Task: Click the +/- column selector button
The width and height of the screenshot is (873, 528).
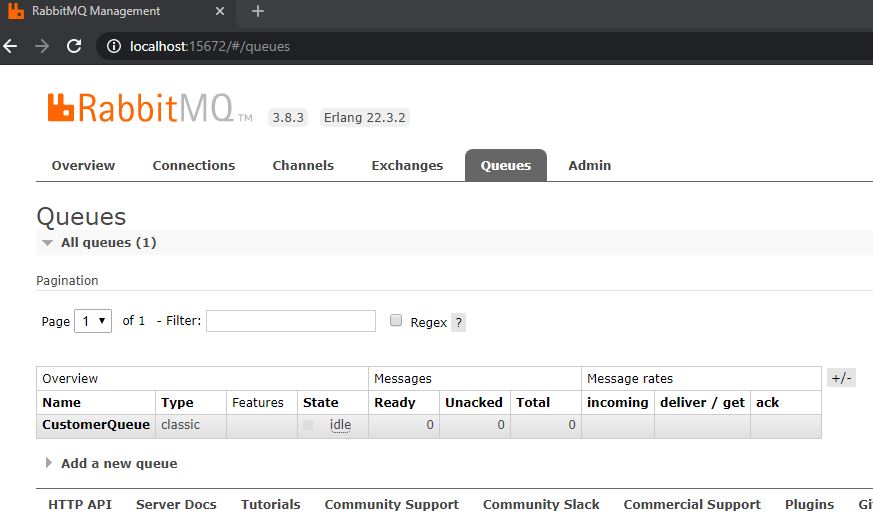Action: pyautogui.click(x=841, y=378)
